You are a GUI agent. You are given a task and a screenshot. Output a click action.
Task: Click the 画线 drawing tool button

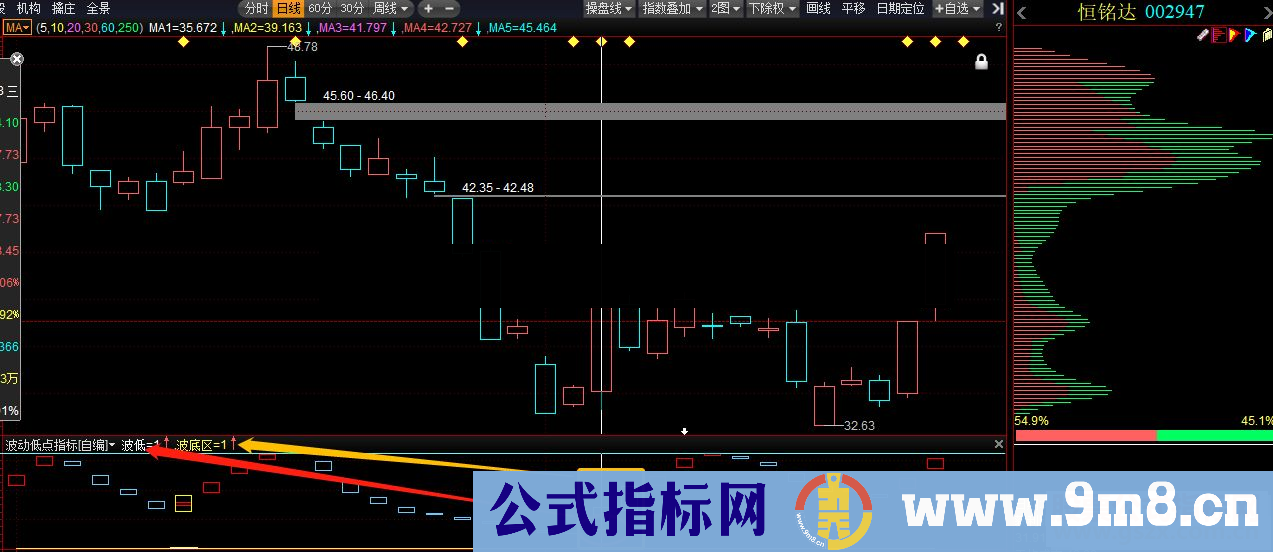pos(818,8)
